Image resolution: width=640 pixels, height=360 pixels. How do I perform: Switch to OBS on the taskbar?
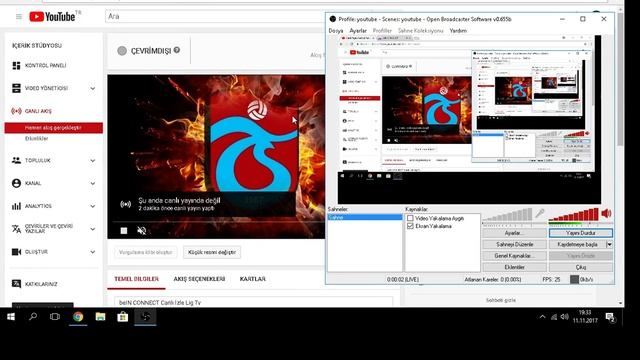145,317
